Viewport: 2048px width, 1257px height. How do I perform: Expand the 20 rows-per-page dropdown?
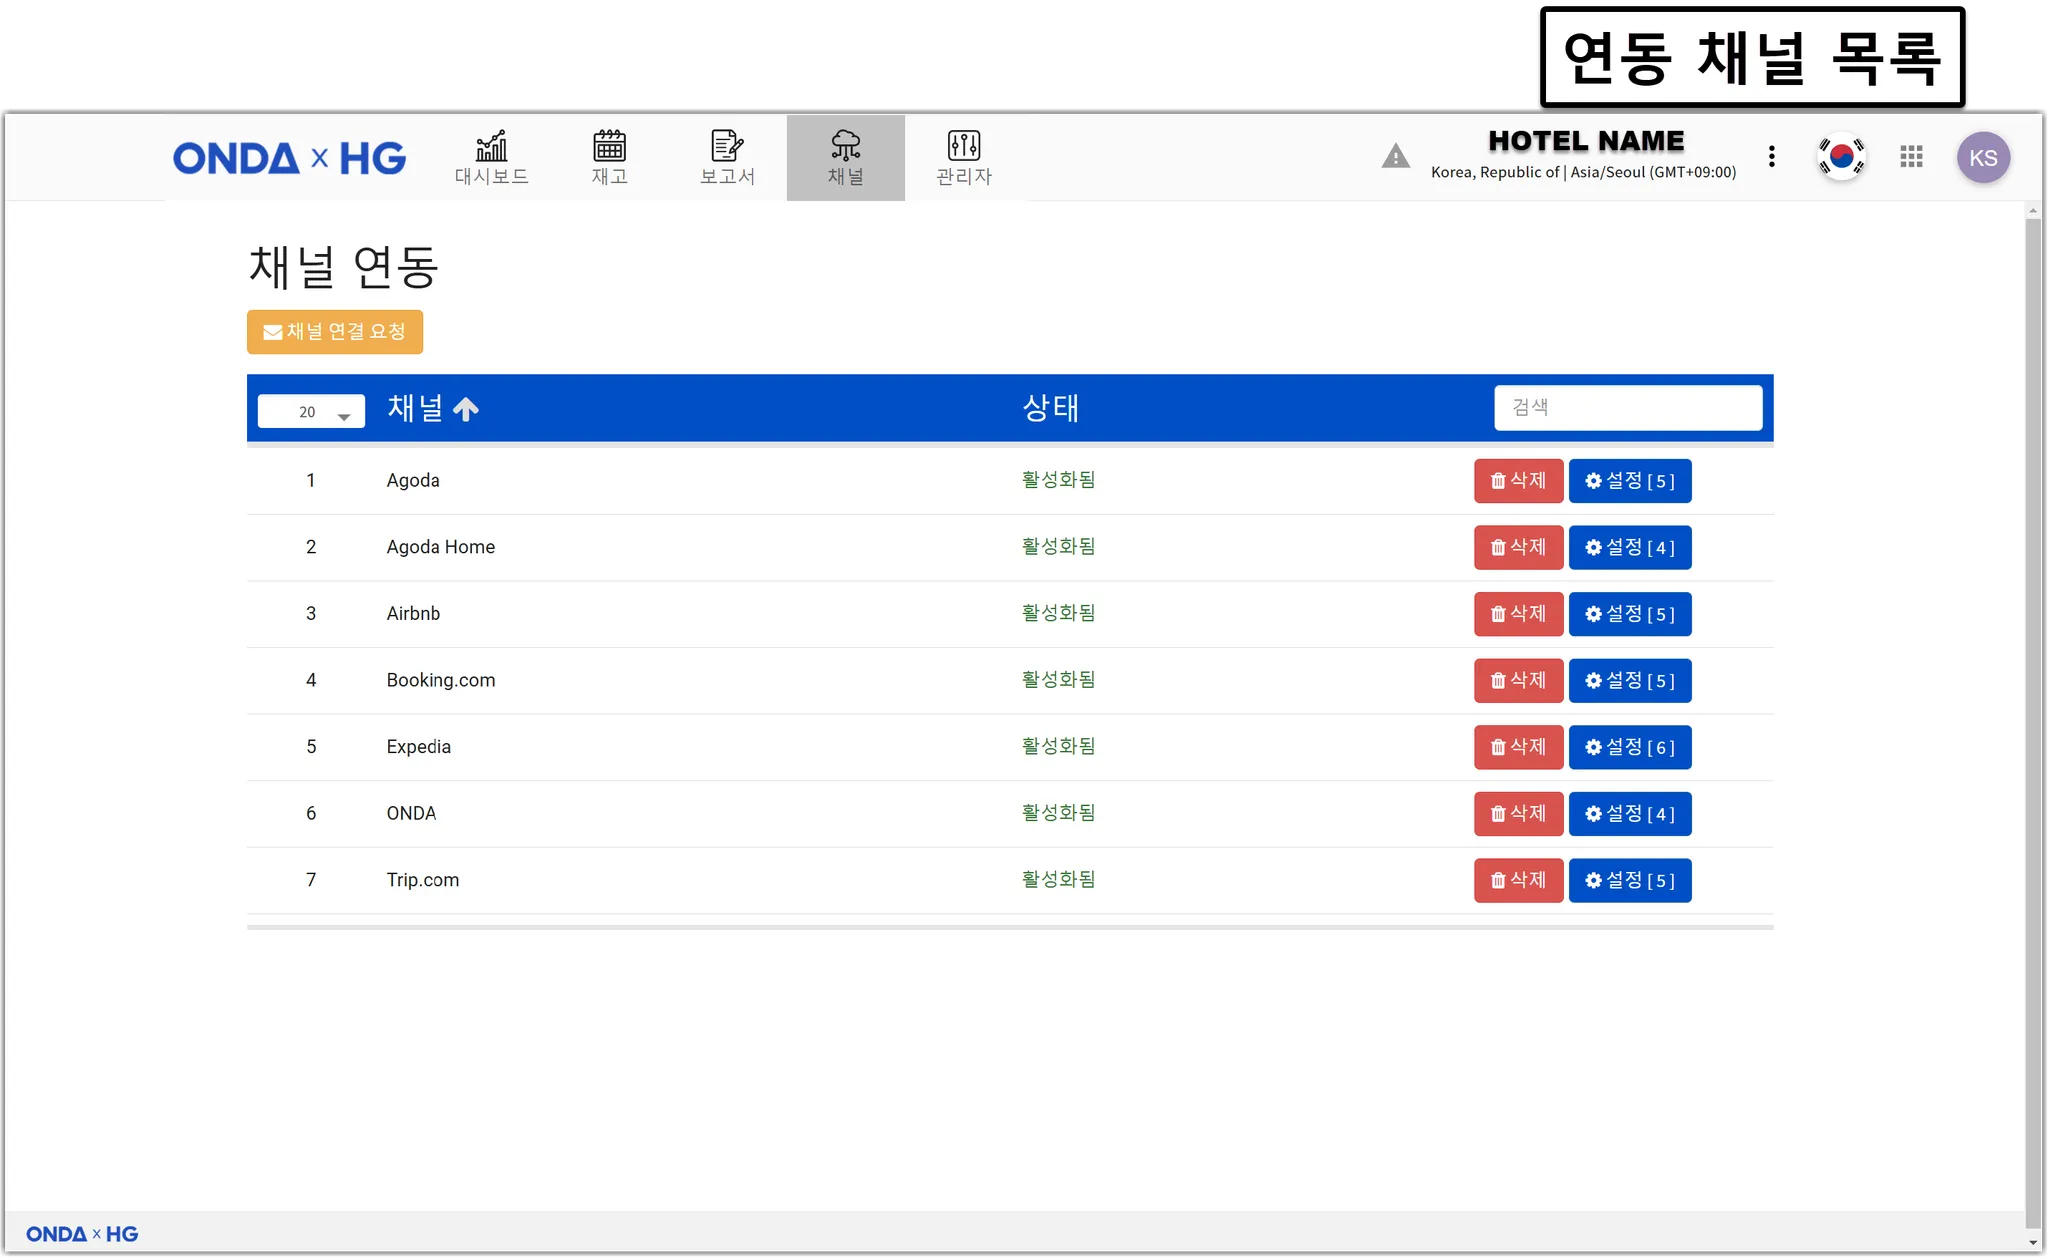[x=311, y=412]
